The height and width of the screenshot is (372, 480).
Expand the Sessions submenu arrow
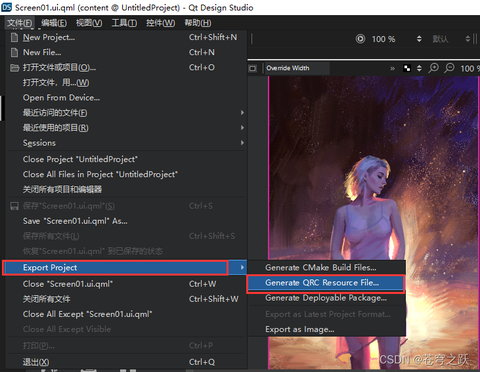pyautogui.click(x=242, y=143)
